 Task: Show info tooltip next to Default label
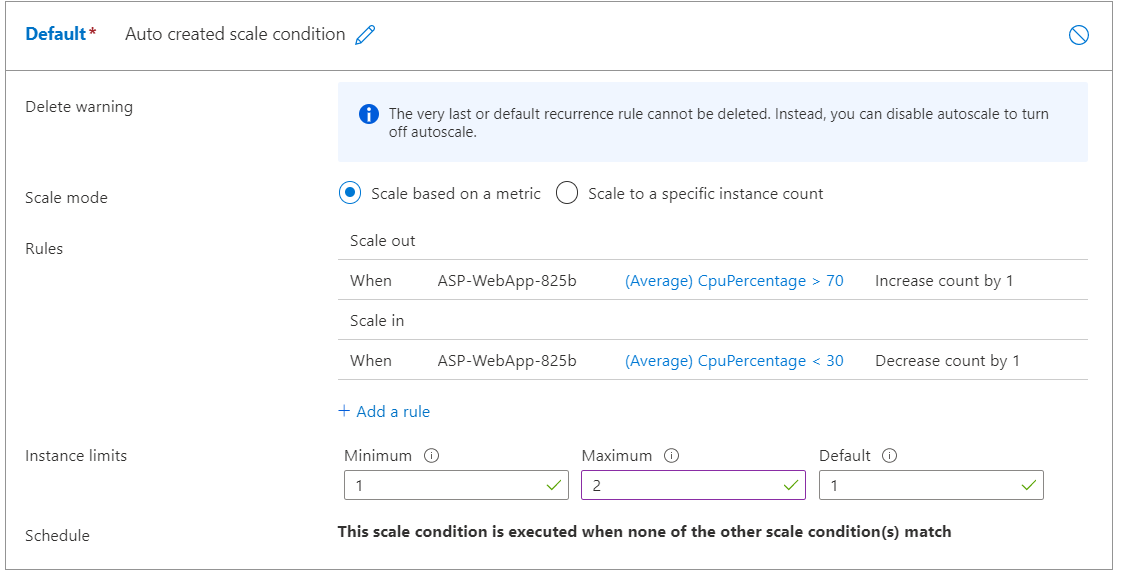pyautogui.click(x=889, y=456)
